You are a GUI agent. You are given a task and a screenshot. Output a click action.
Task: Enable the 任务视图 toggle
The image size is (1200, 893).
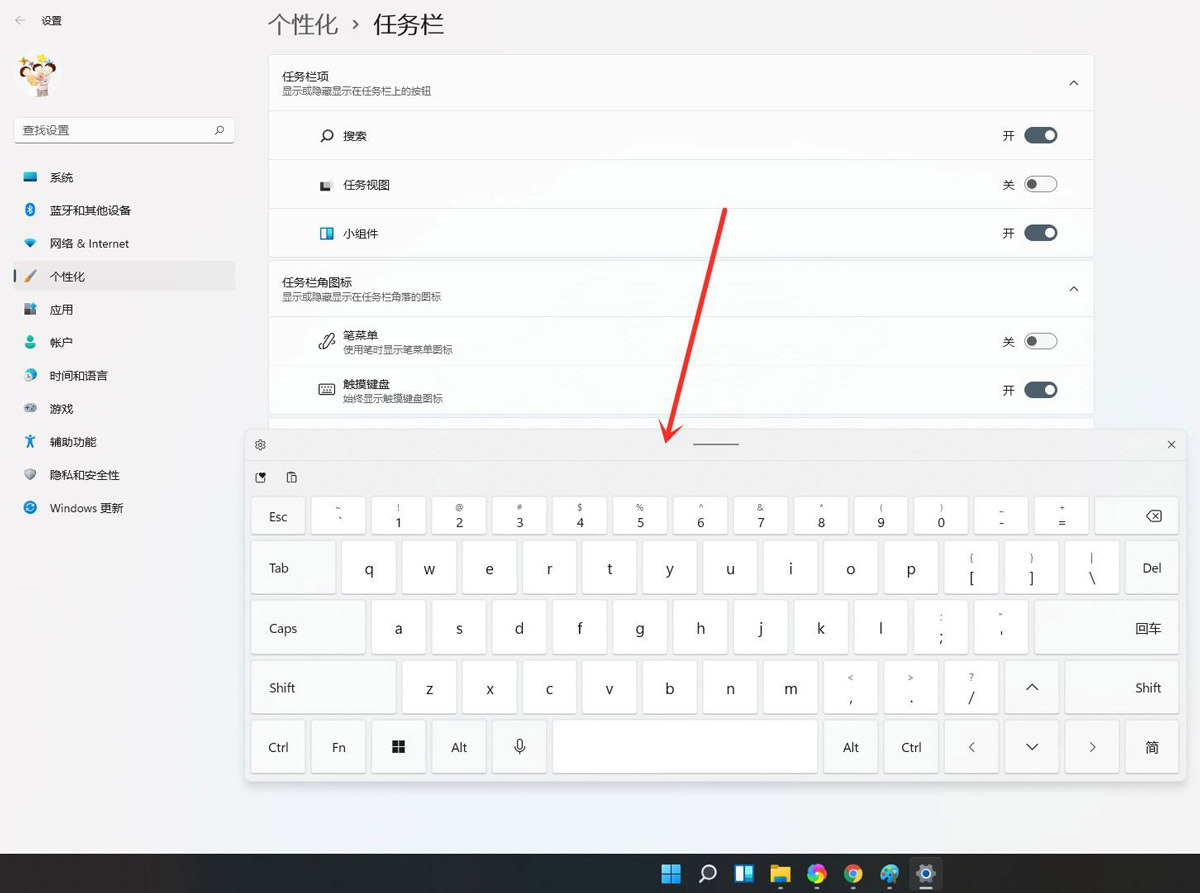[1040, 183]
